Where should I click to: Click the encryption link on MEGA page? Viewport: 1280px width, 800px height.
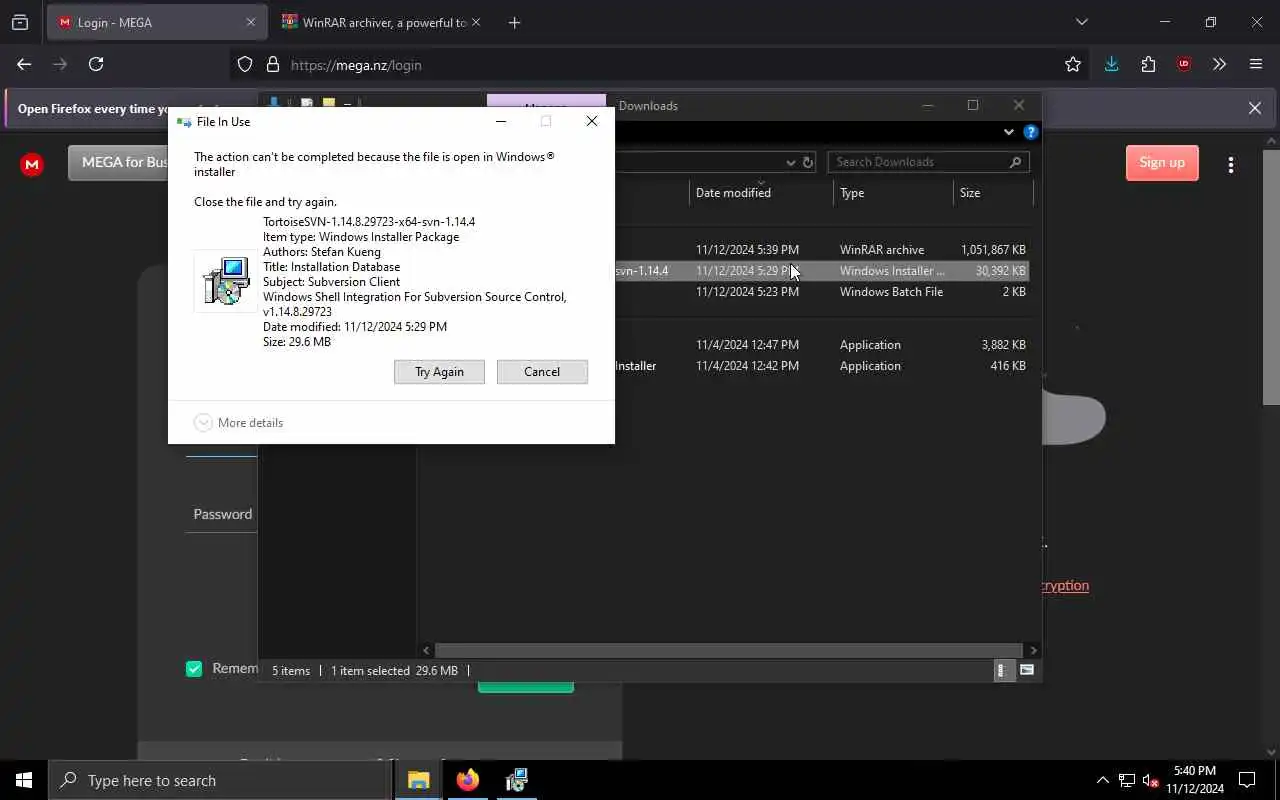pyautogui.click(x=1065, y=585)
